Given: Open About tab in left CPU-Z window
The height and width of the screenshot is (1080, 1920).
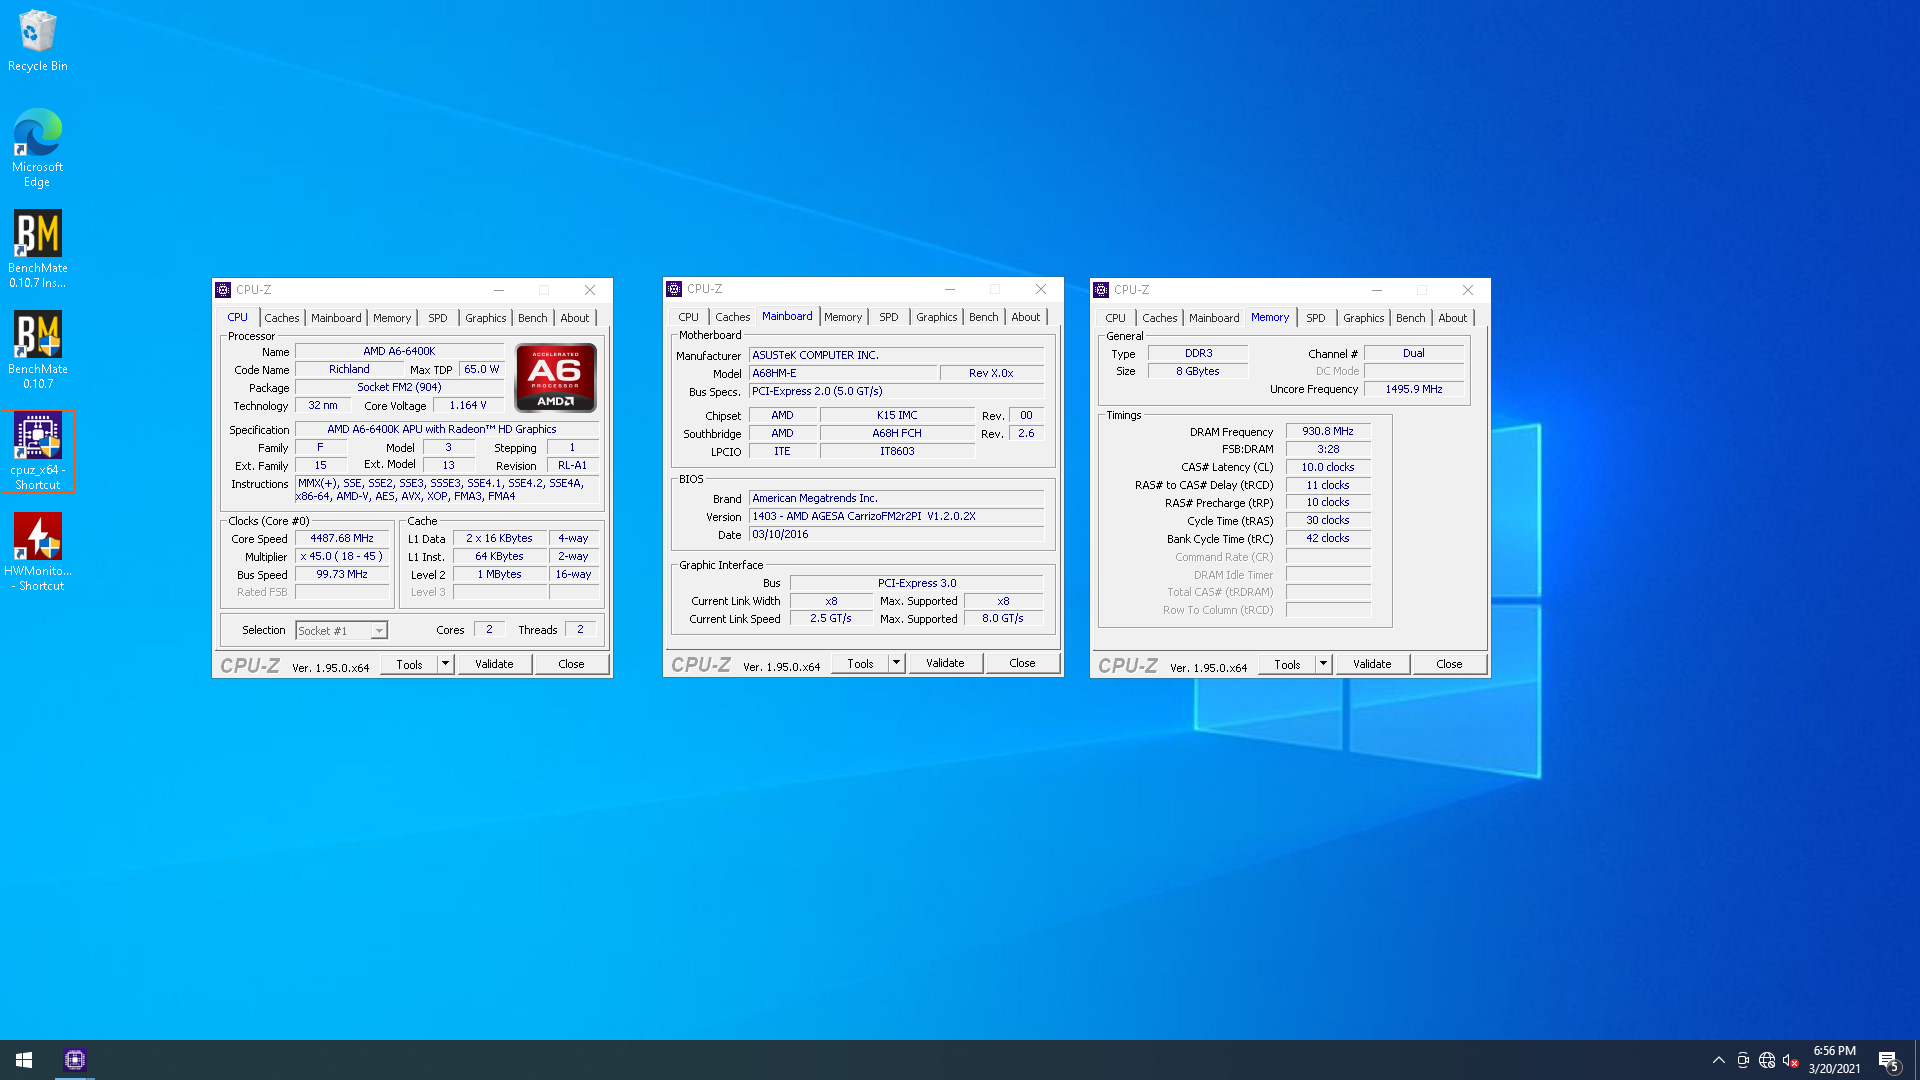Looking at the screenshot, I should pyautogui.click(x=575, y=318).
